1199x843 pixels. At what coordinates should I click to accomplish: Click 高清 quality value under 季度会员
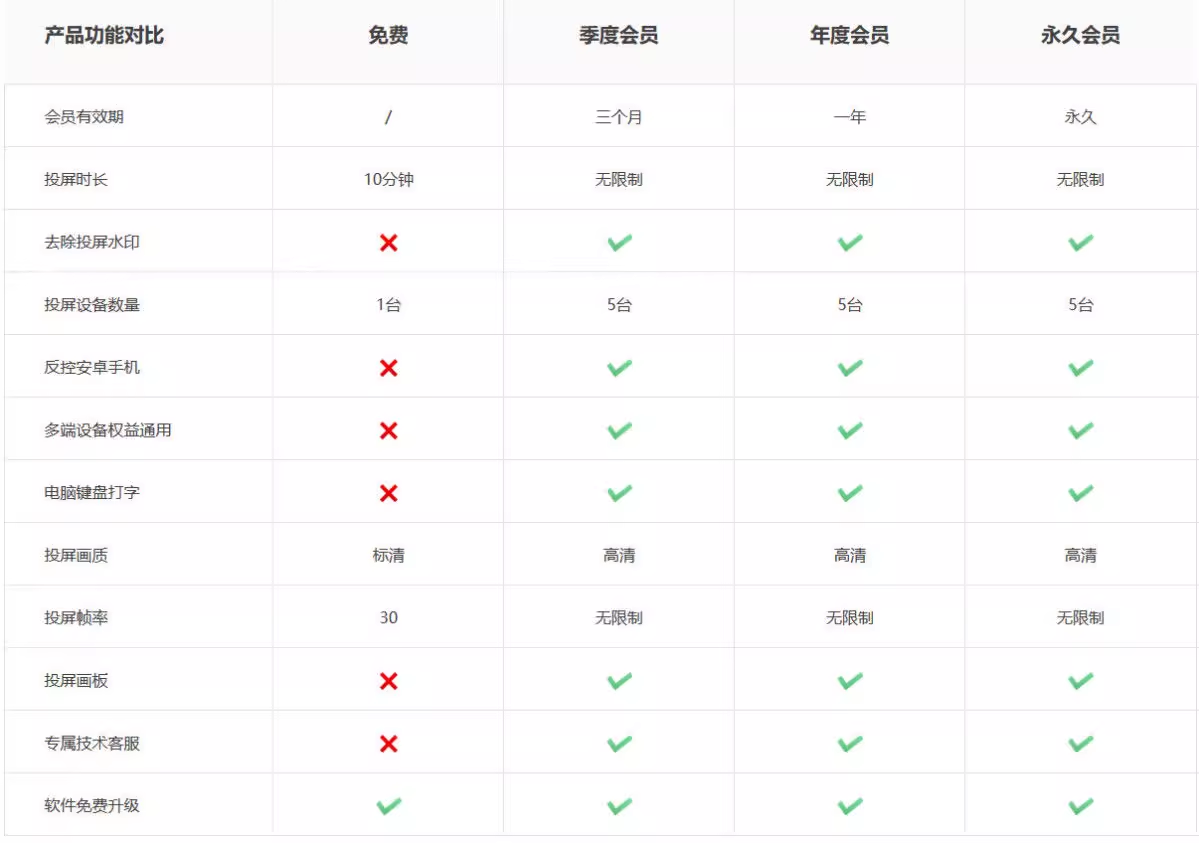[619, 556]
